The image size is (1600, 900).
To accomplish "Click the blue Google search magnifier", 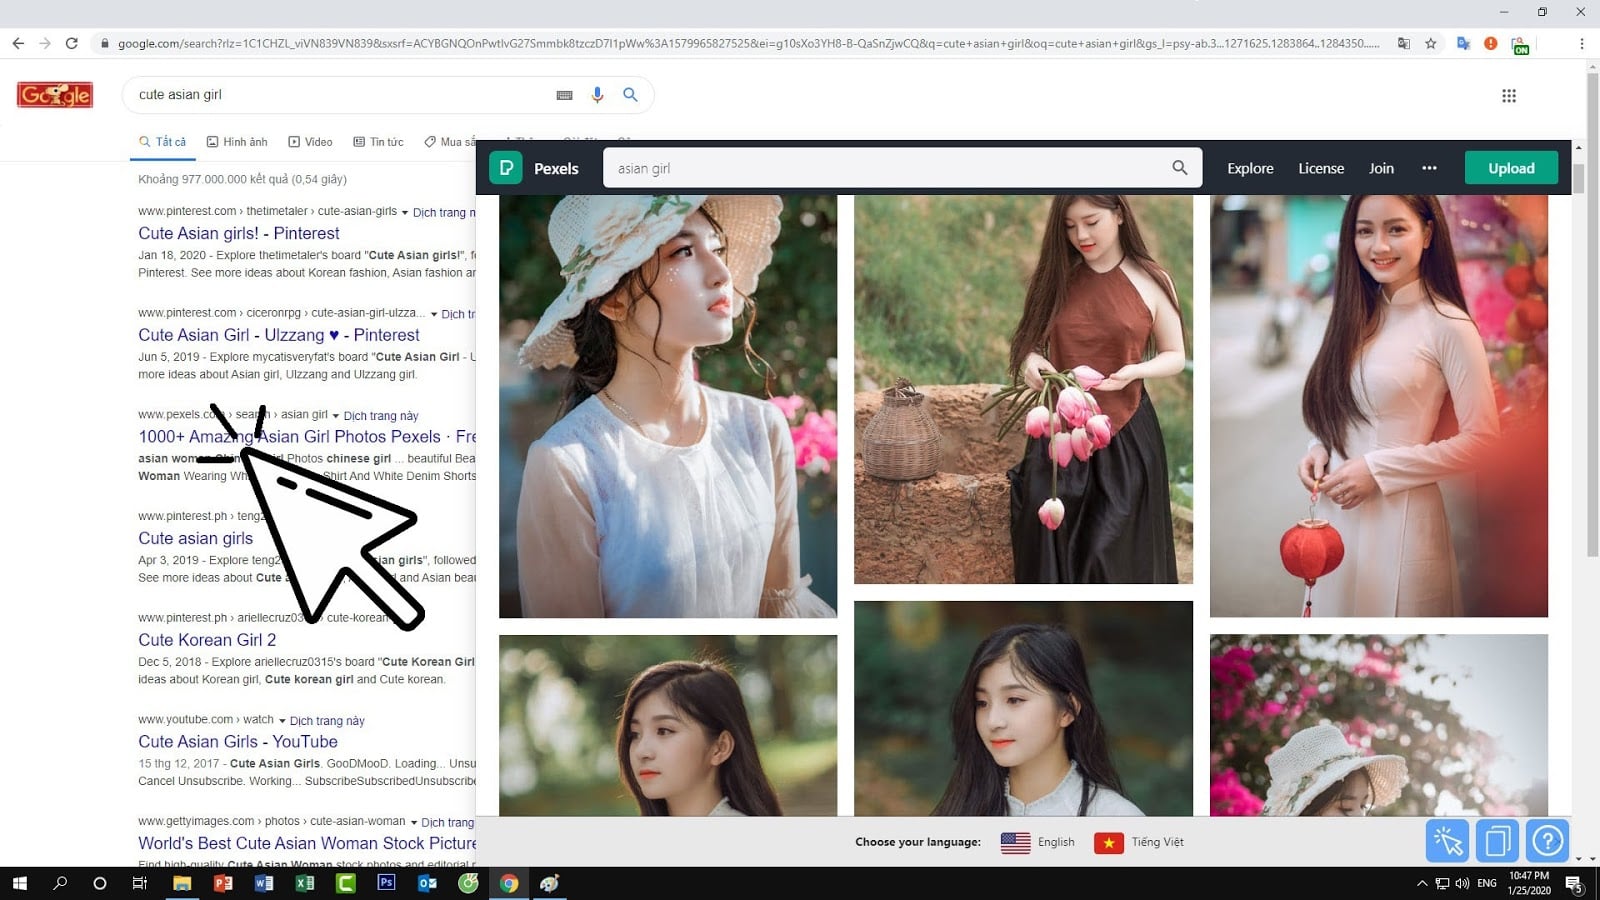I will 630,94.
